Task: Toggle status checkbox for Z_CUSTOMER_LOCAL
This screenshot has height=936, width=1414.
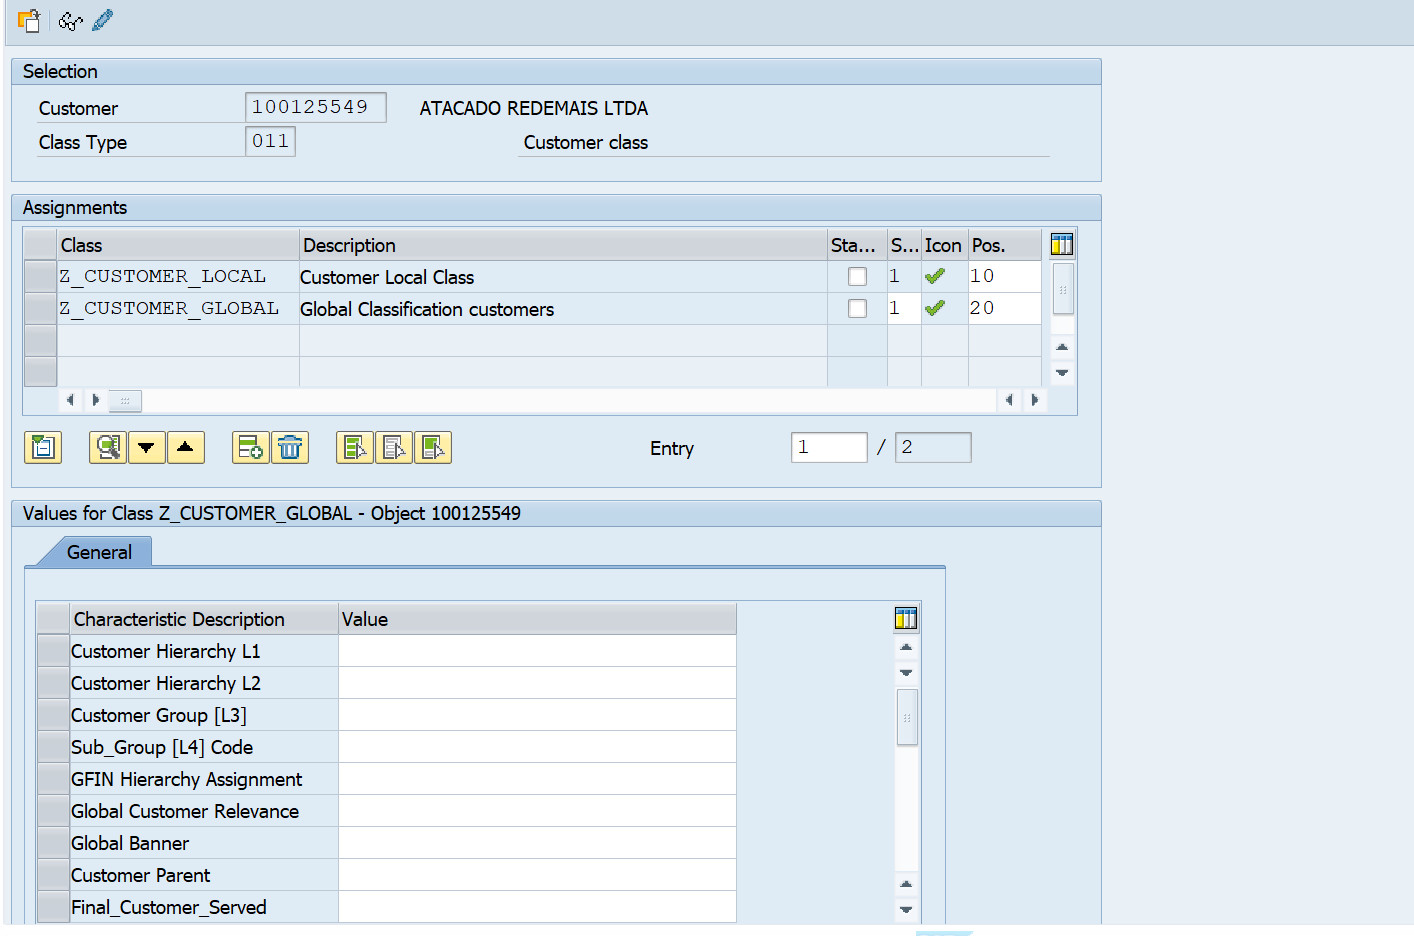Action: (857, 276)
